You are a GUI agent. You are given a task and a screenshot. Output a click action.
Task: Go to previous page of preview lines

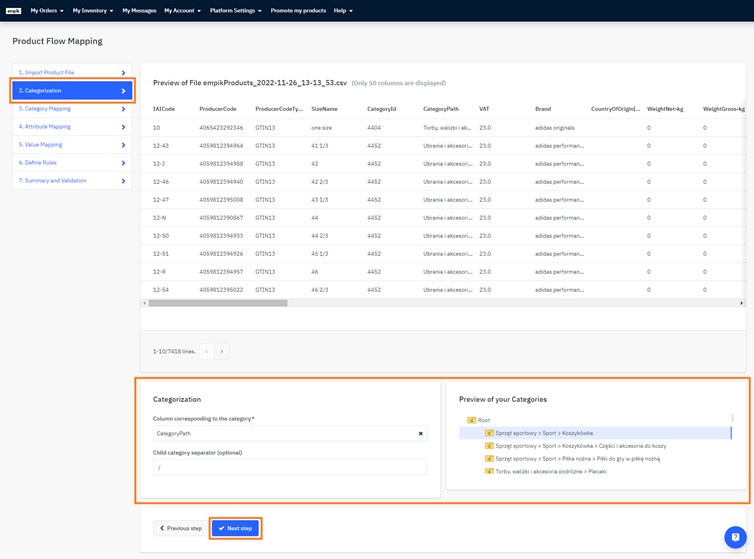(x=207, y=351)
